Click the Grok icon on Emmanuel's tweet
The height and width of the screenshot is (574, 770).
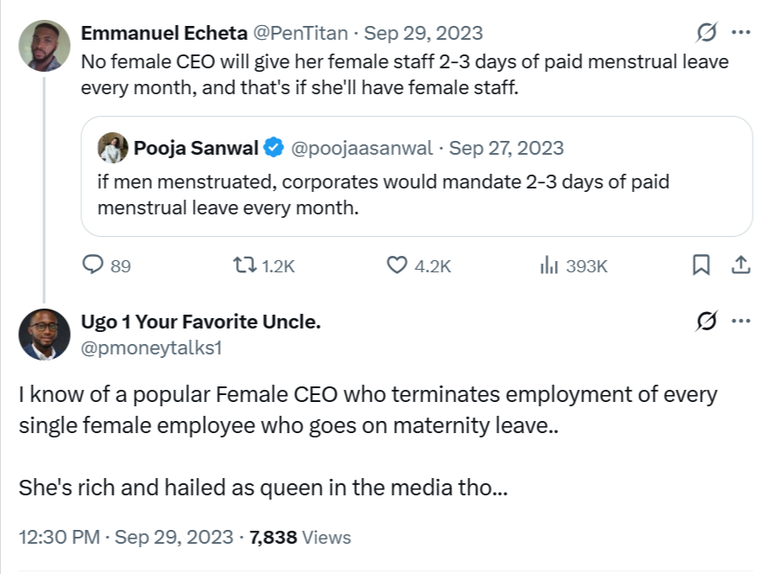[x=704, y=32]
